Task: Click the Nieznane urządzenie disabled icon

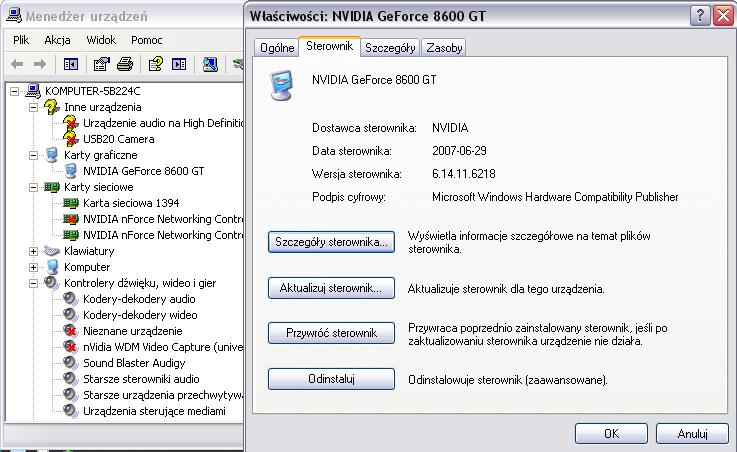Action: 71,330
